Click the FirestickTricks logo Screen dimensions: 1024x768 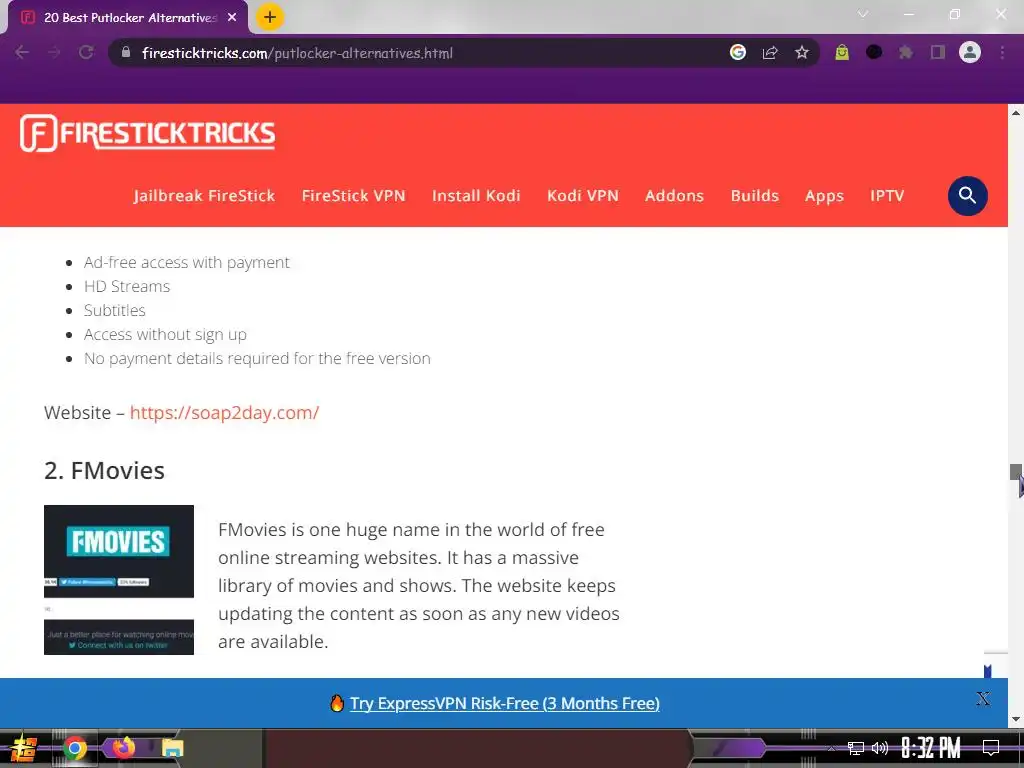[x=148, y=133]
